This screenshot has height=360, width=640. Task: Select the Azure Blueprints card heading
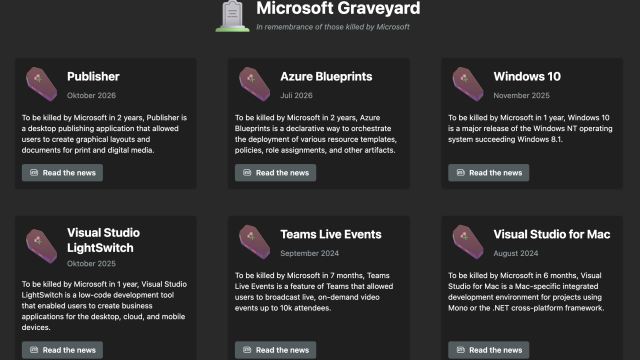(326, 76)
